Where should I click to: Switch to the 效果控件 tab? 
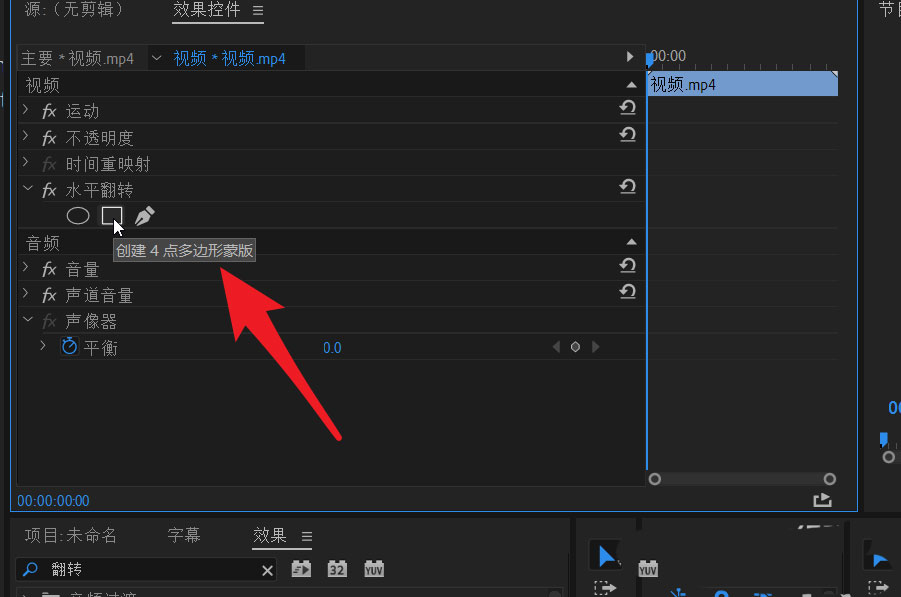coord(207,11)
